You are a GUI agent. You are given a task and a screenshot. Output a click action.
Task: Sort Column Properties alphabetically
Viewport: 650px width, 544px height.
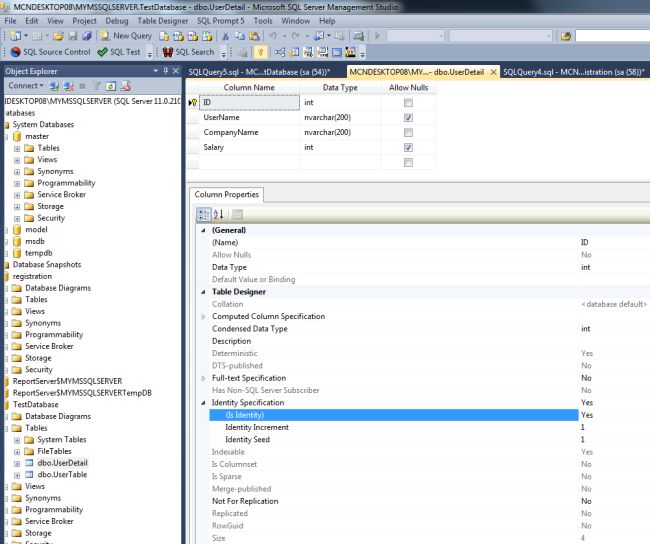point(218,214)
